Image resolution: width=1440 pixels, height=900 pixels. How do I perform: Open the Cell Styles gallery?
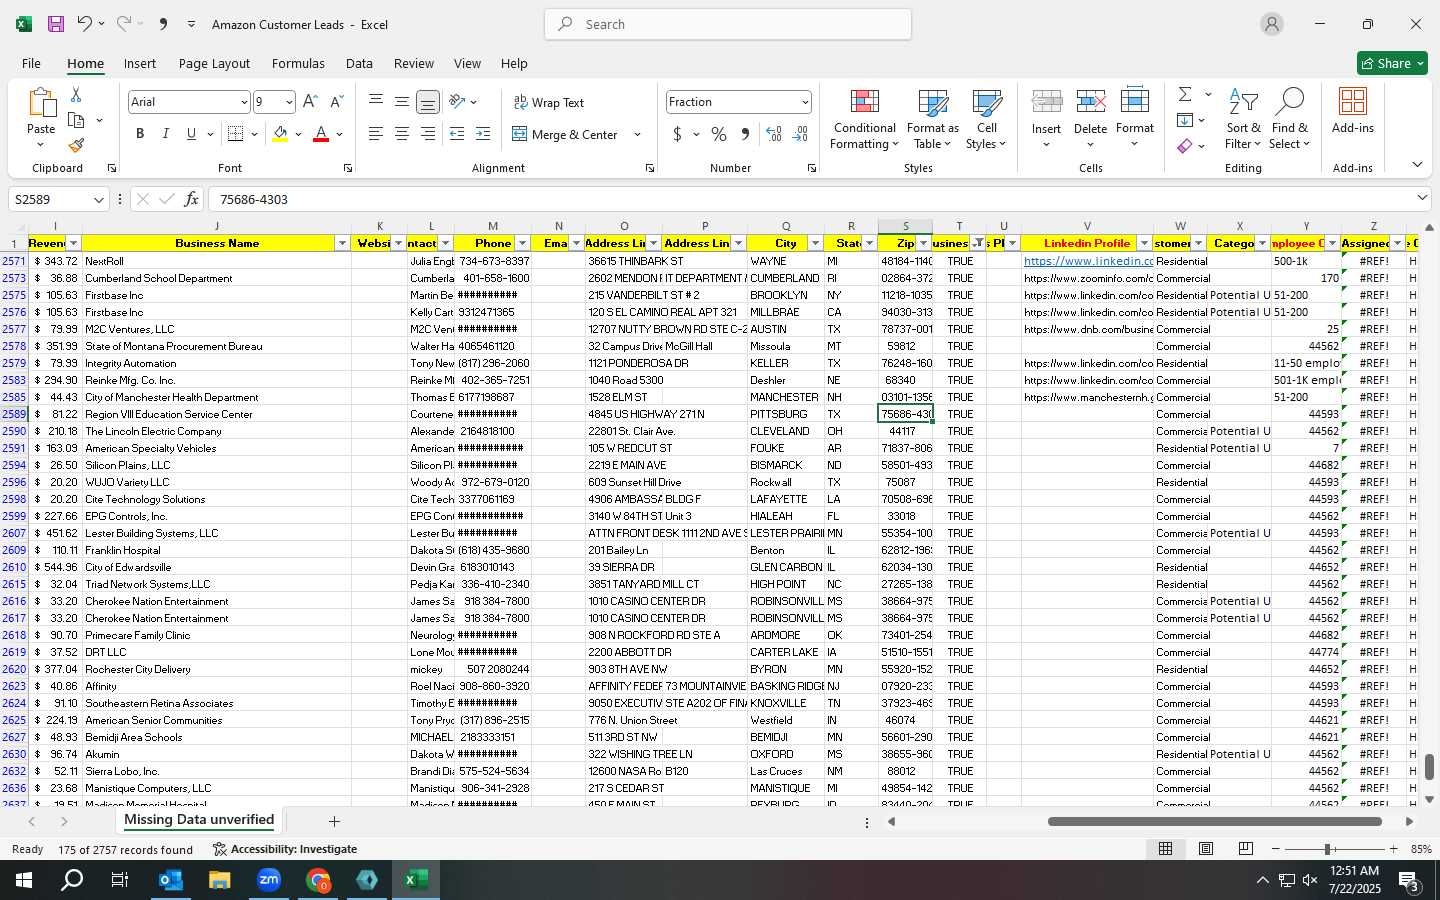986,120
